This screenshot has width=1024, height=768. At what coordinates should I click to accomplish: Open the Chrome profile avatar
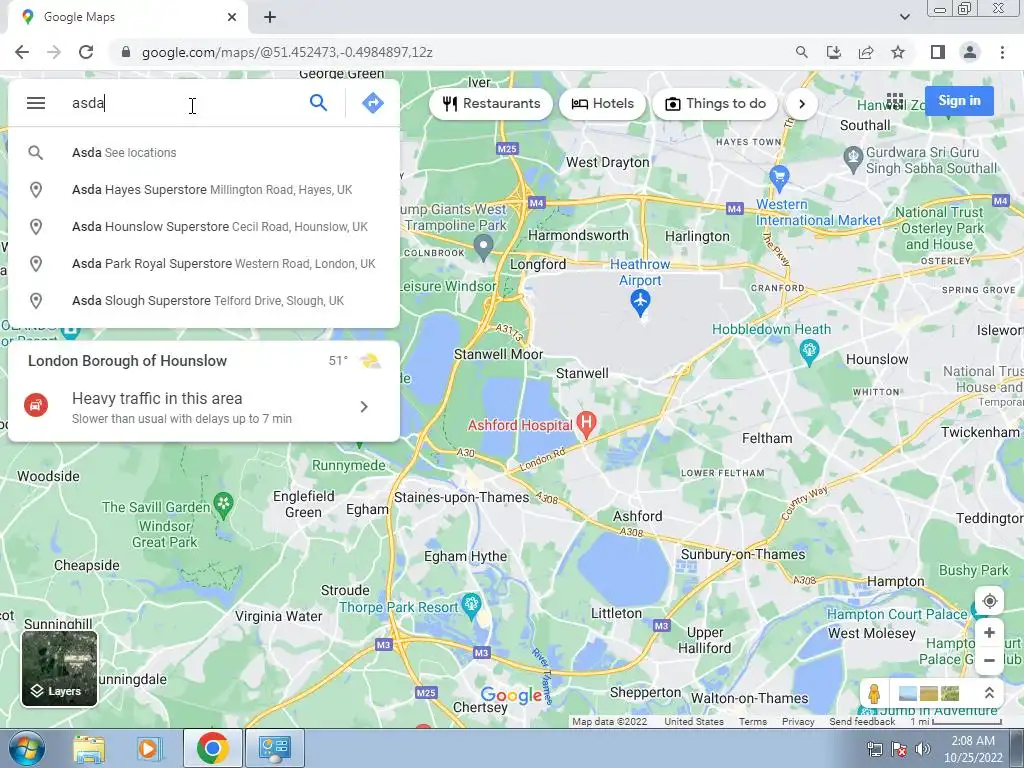(x=970, y=52)
